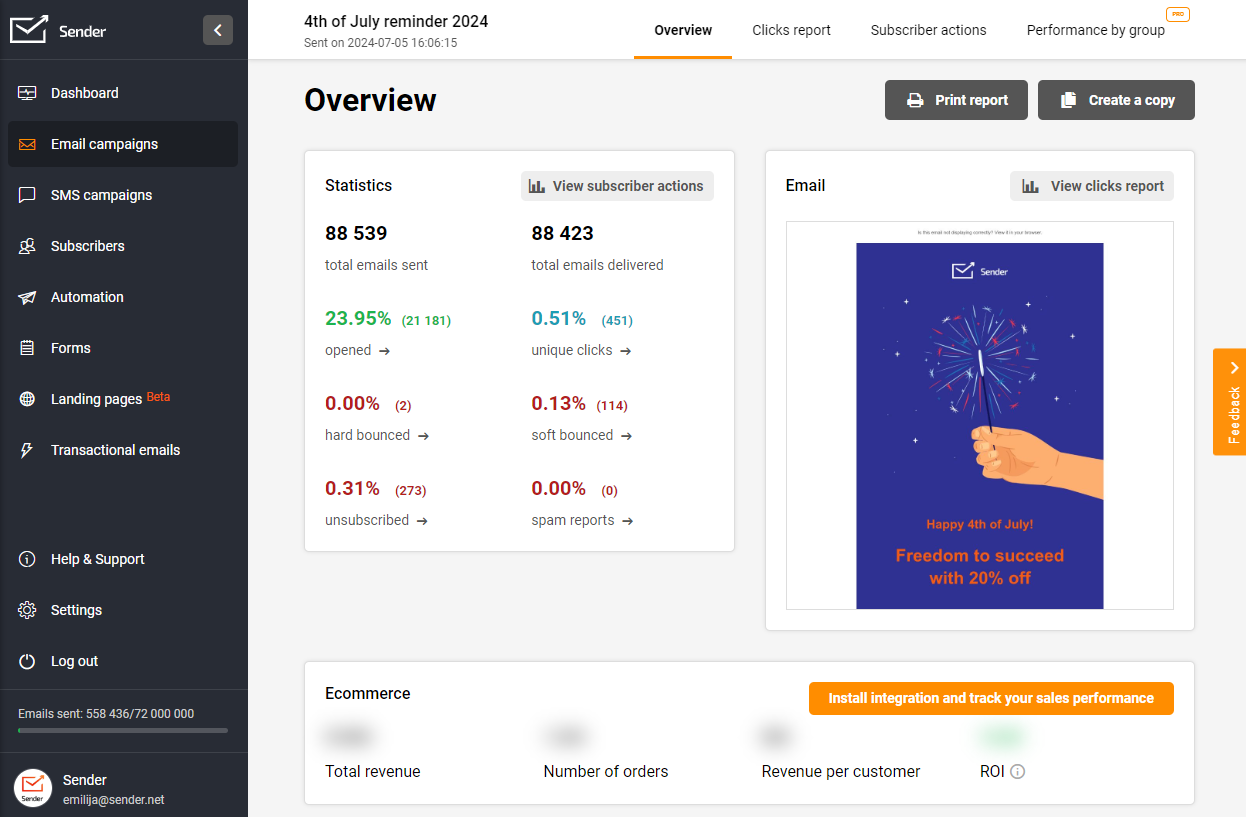
Task: Expand the orange Feedback side panel
Action: (1231, 403)
